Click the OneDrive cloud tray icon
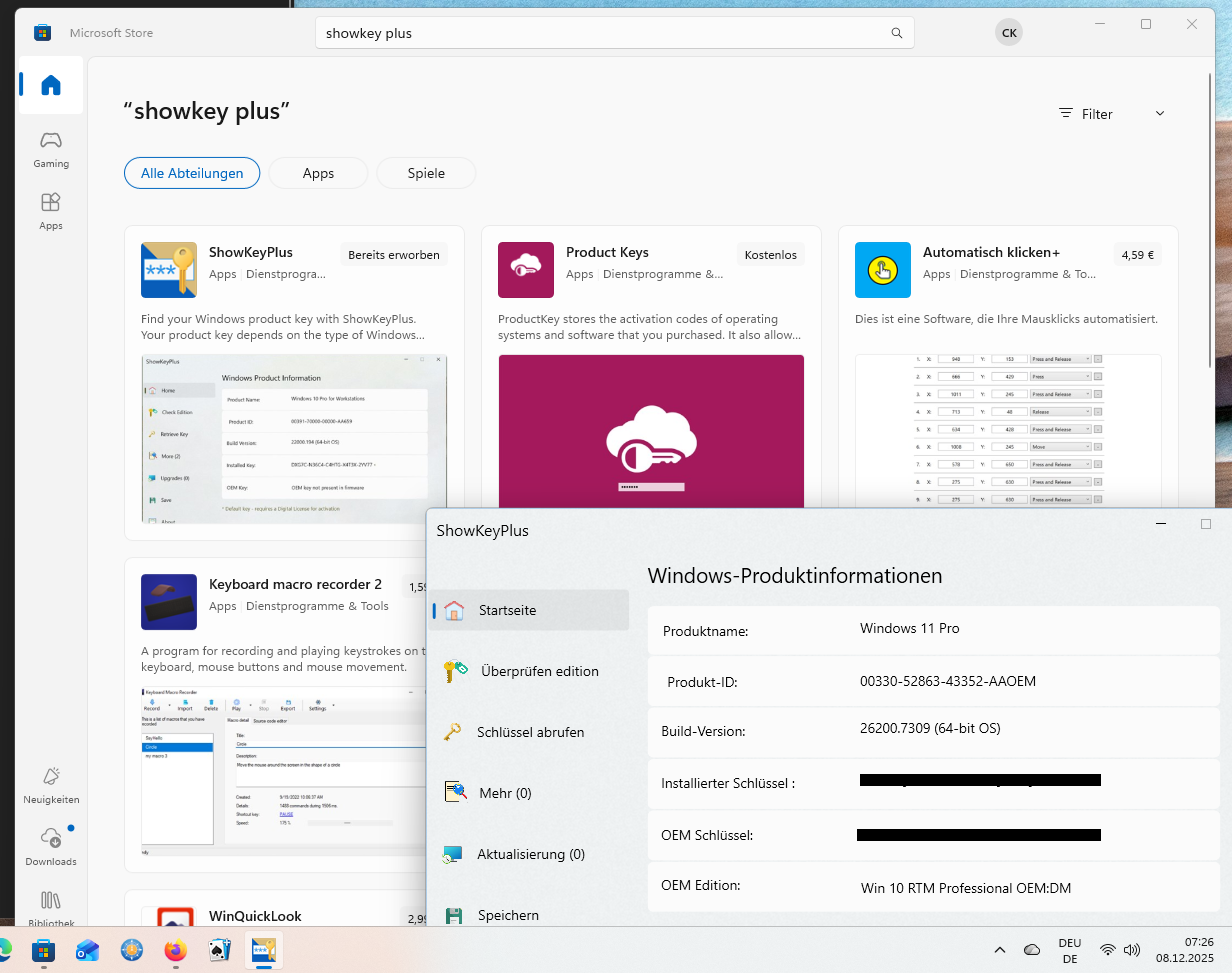 click(1032, 950)
